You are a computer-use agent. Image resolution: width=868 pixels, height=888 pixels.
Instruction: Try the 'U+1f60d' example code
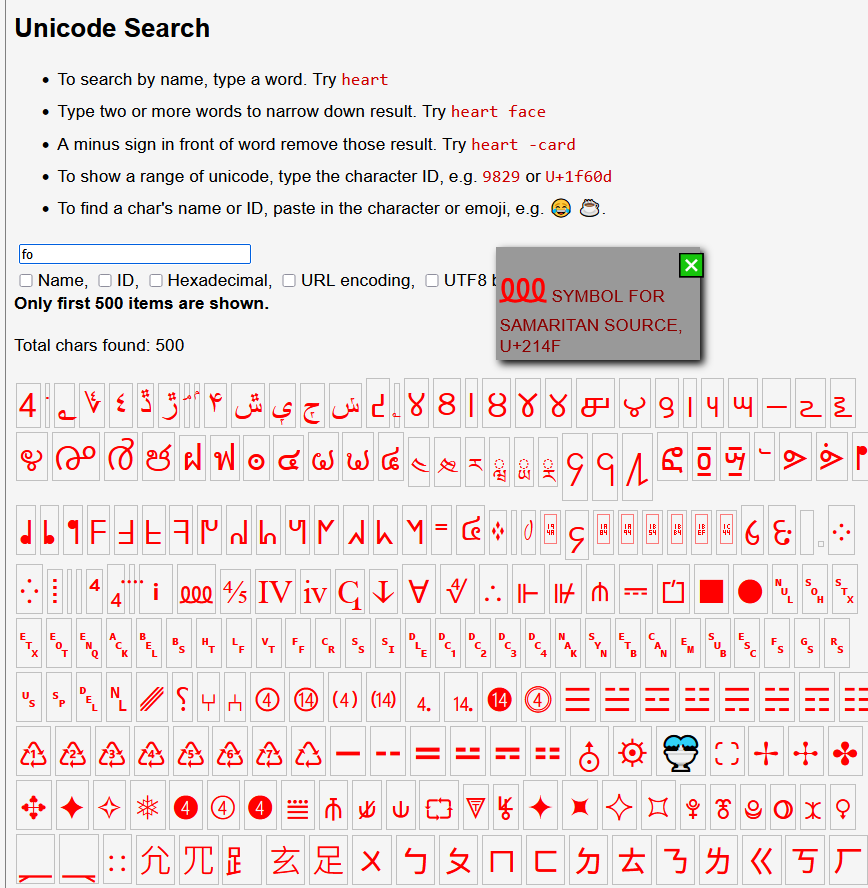point(578,177)
